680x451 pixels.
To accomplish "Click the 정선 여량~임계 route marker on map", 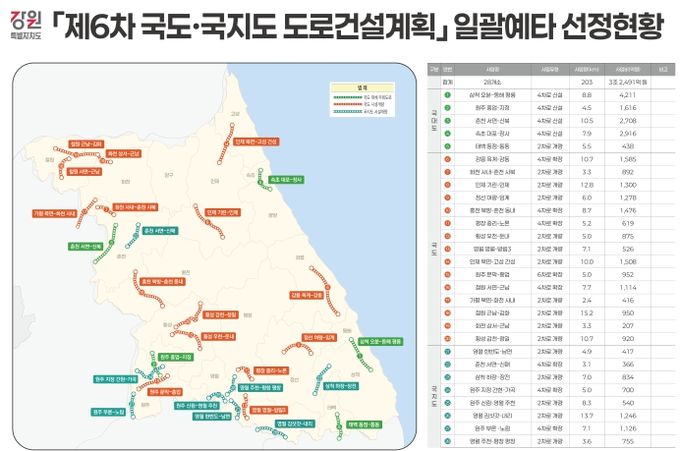I will click(x=318, y=336).
